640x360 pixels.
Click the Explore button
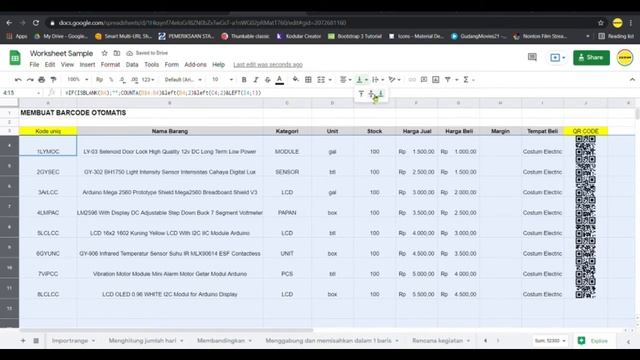point(594,340)
